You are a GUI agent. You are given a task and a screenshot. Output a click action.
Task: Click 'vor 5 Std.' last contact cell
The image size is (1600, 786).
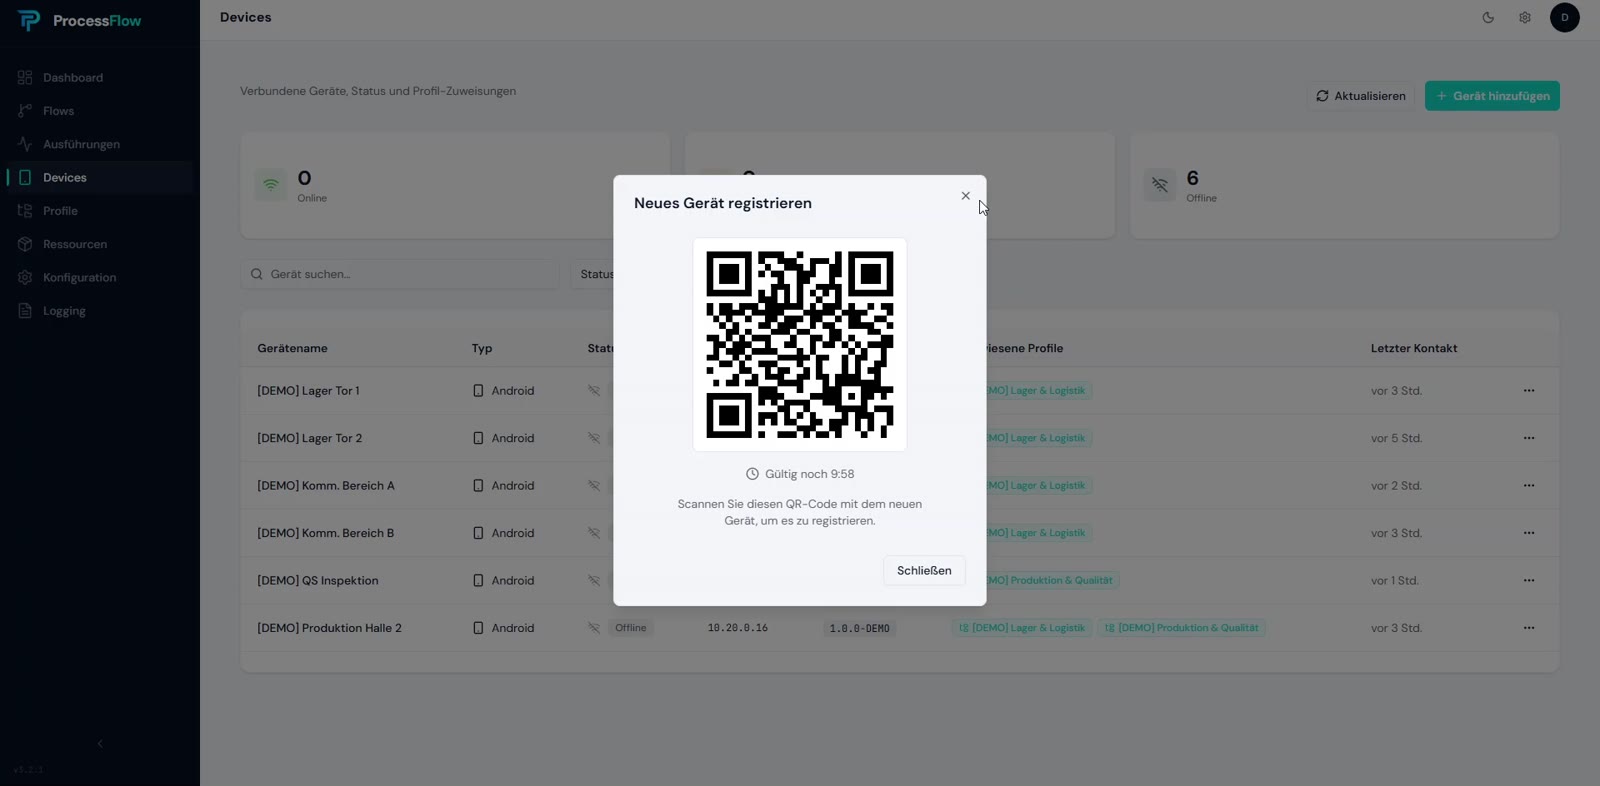[1396, 438]
